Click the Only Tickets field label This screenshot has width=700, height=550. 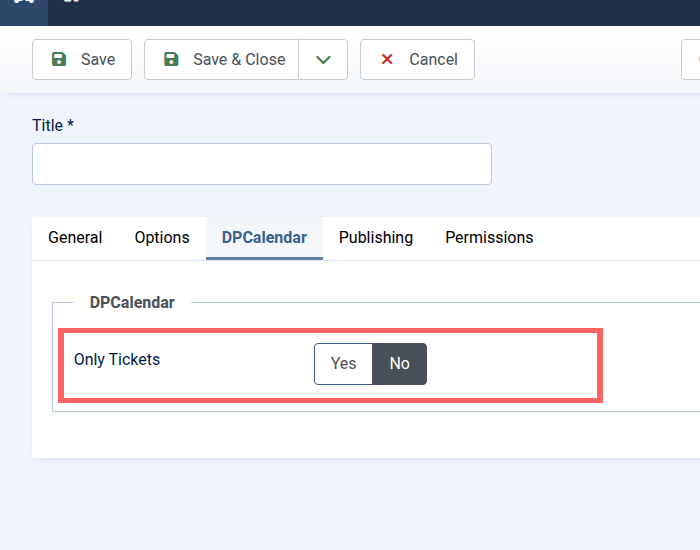[117, 360]
